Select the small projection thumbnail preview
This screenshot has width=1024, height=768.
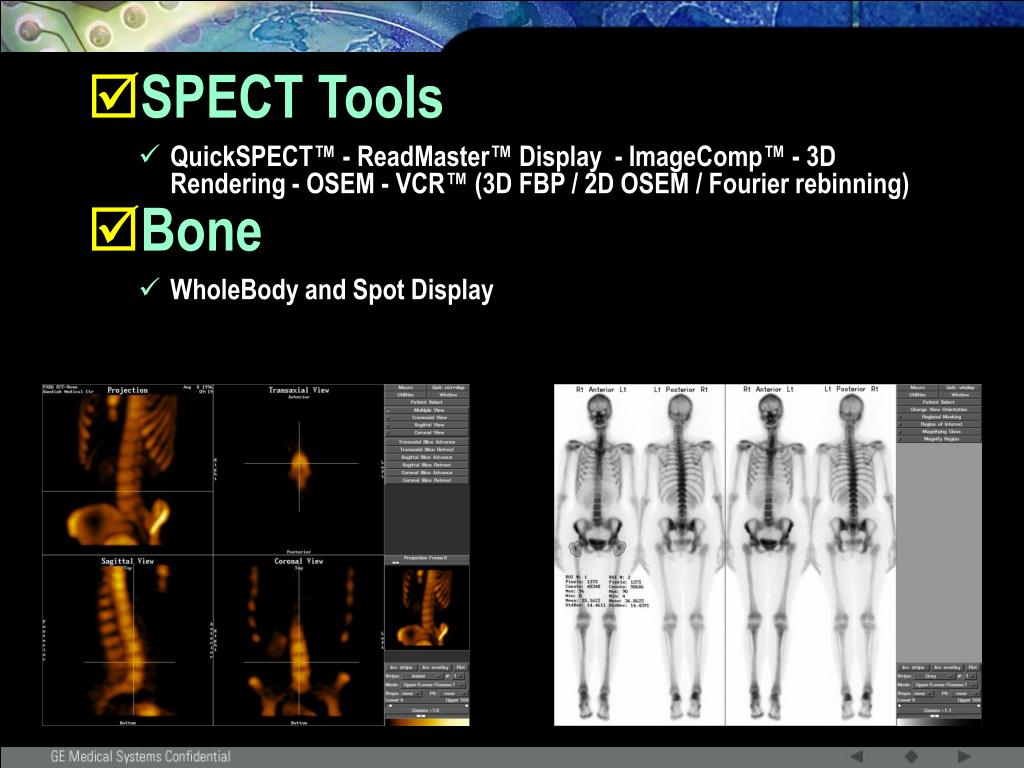[427, 607]
